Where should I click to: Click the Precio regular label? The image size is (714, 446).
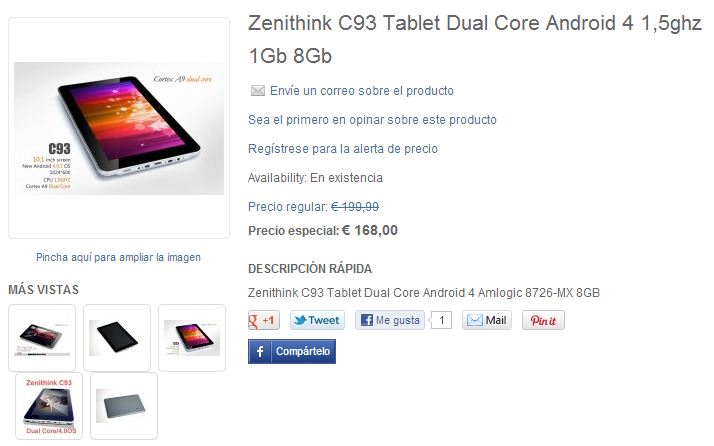[x=288, y=207]
